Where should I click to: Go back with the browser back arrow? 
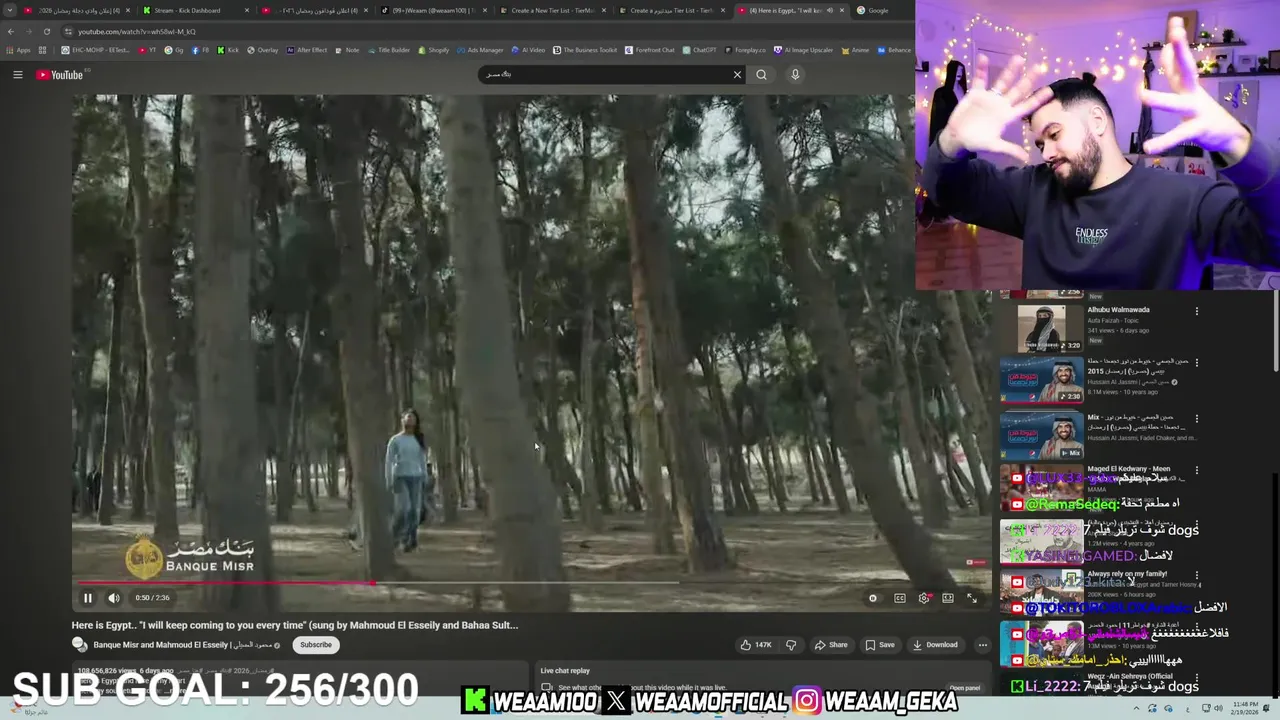click(11, 31)
